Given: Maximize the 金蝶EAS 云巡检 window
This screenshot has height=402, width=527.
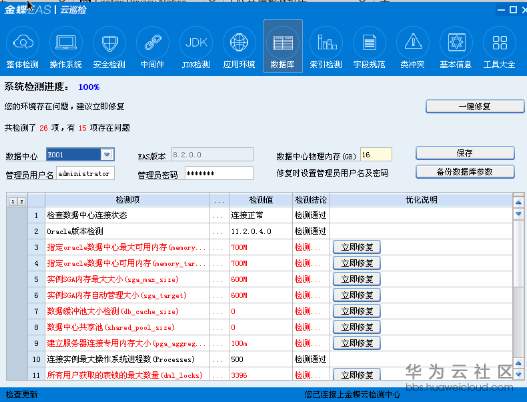Looking at the screenshot, I should tap(513, 9).
